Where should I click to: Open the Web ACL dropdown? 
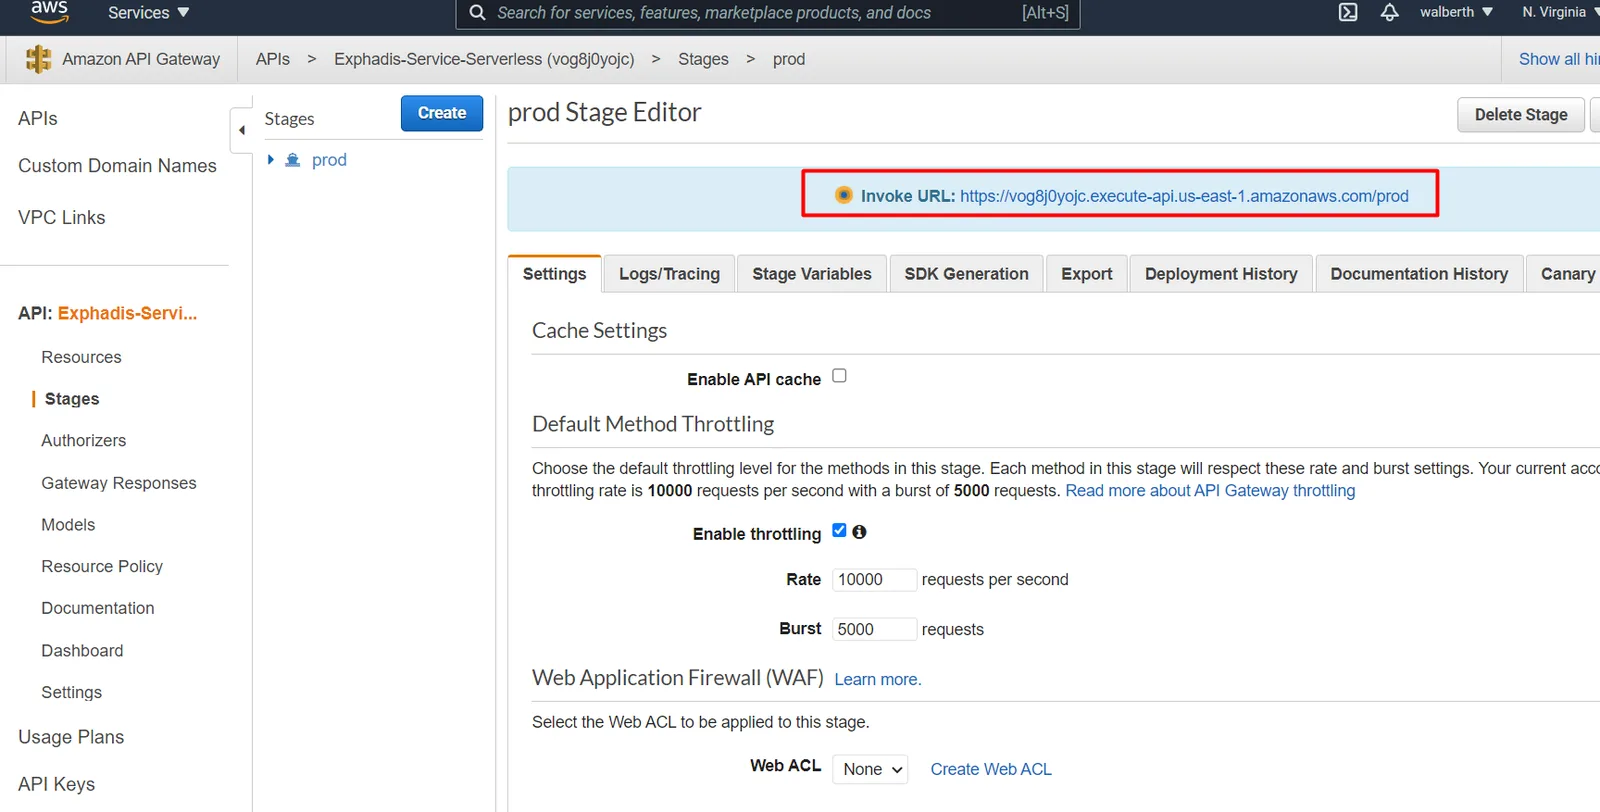click(870, 769)
